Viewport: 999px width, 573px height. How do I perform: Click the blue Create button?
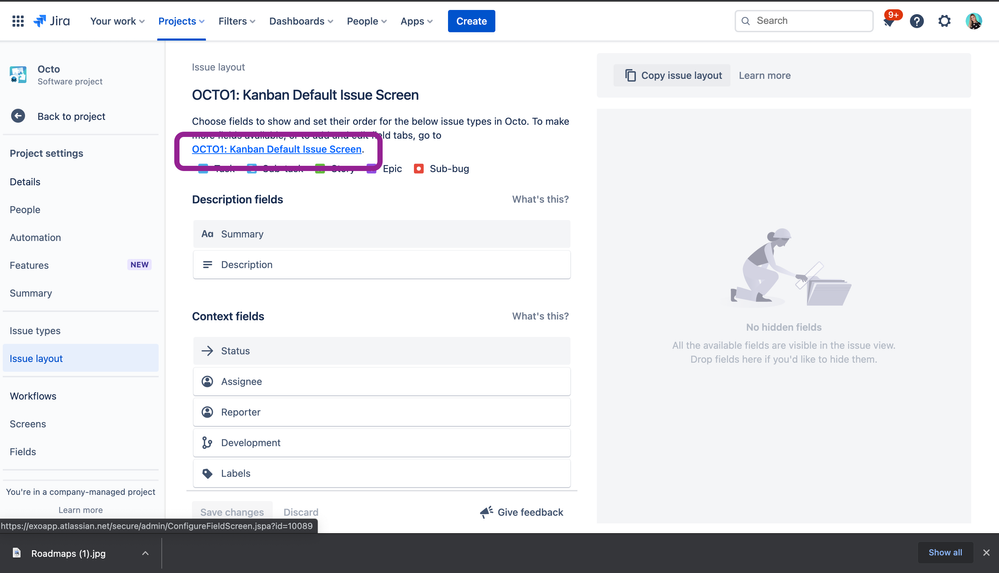tap(471, 21)
